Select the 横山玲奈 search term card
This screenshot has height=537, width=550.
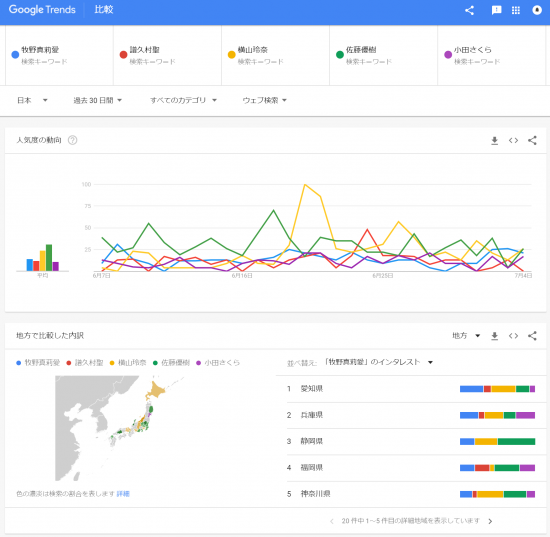tap(275, 55)
